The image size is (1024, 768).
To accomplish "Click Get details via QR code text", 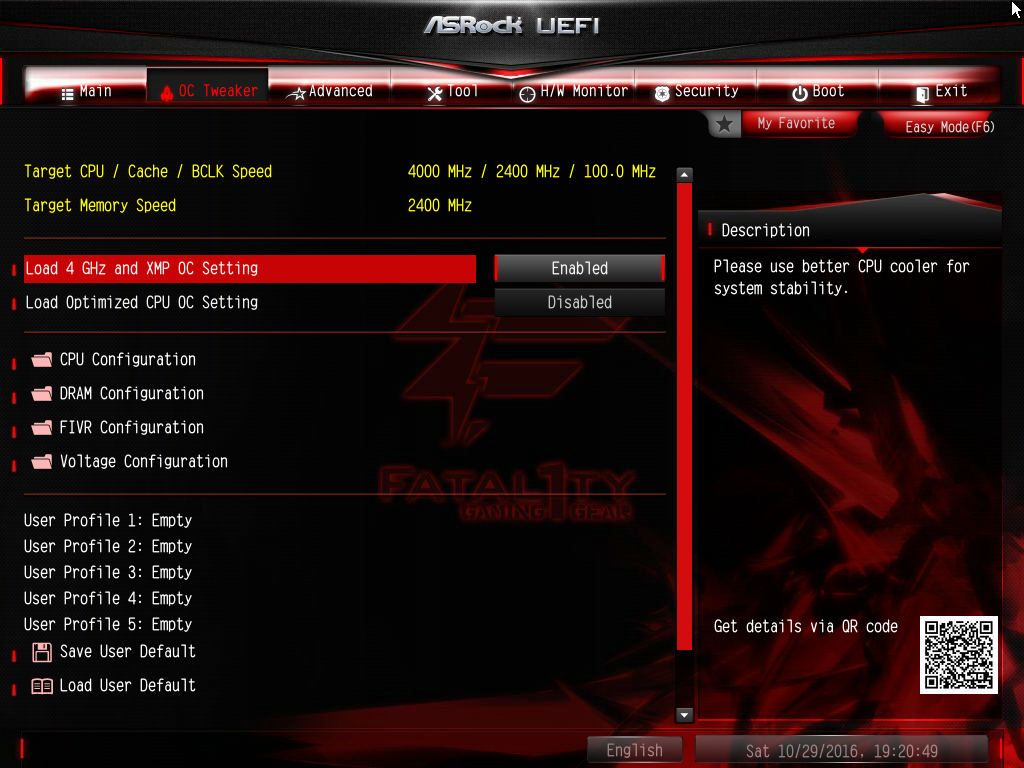I will (x=805, y=627).
